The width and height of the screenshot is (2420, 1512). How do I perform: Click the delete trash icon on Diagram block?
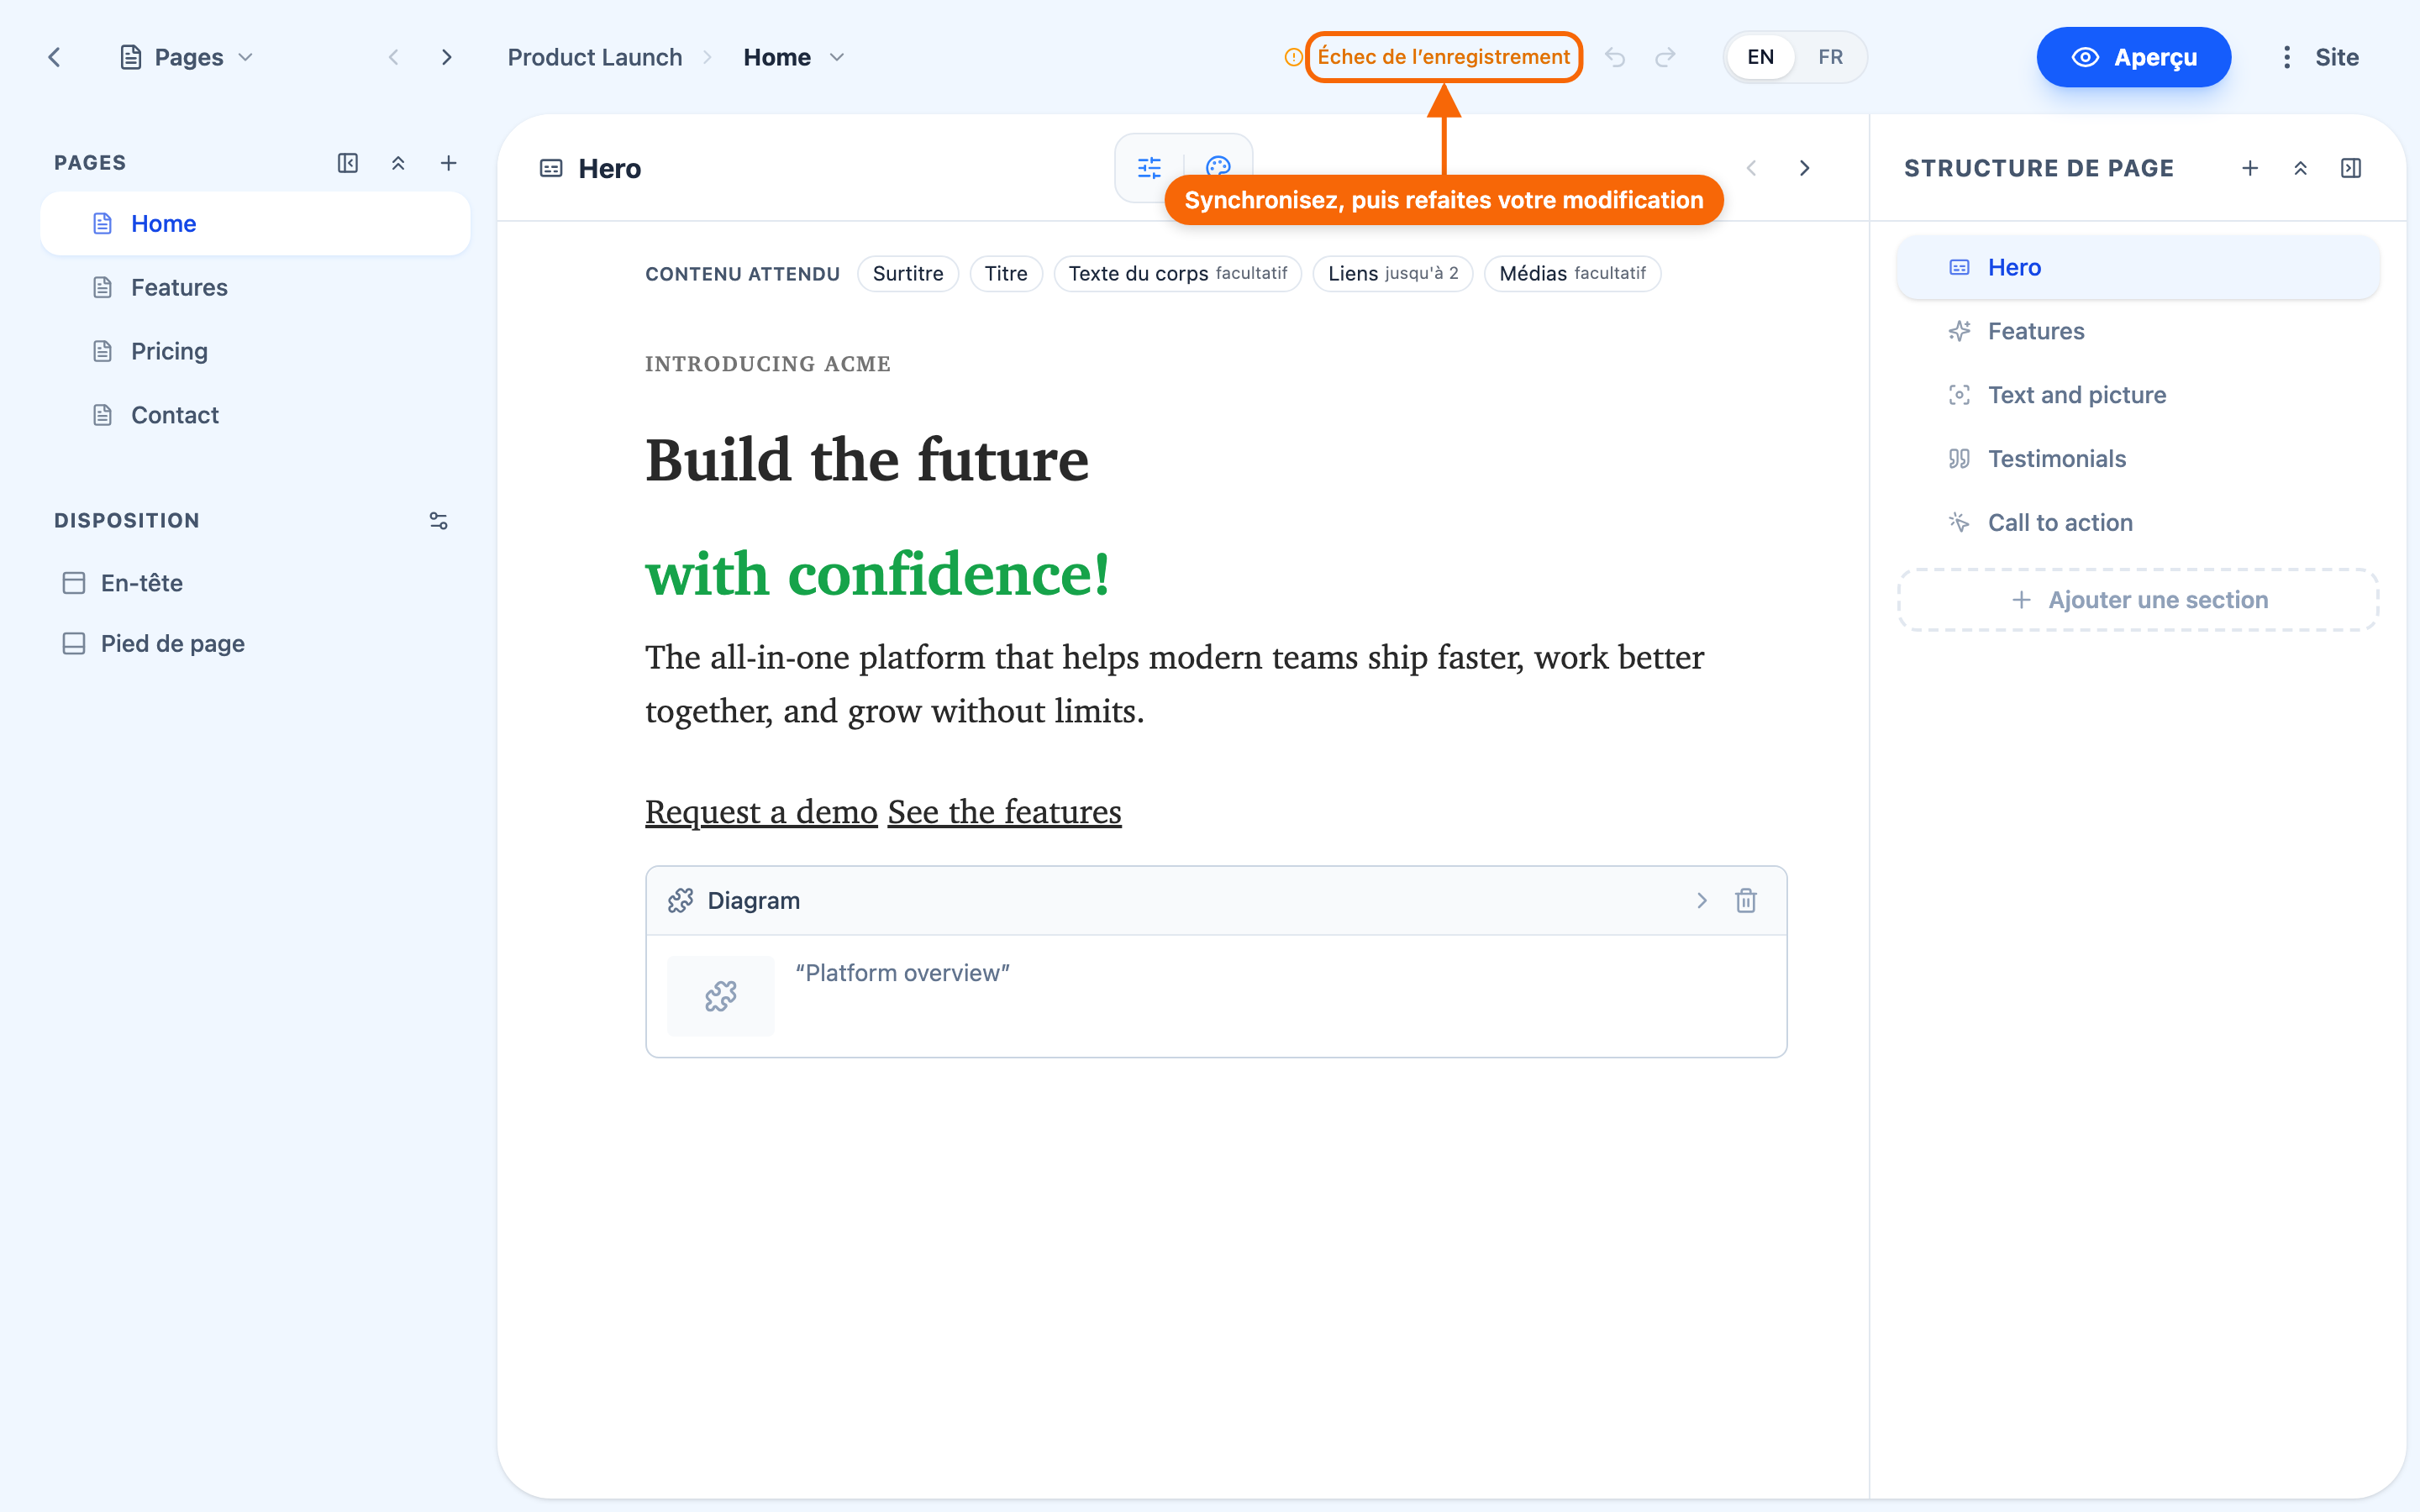[1745, 900]
